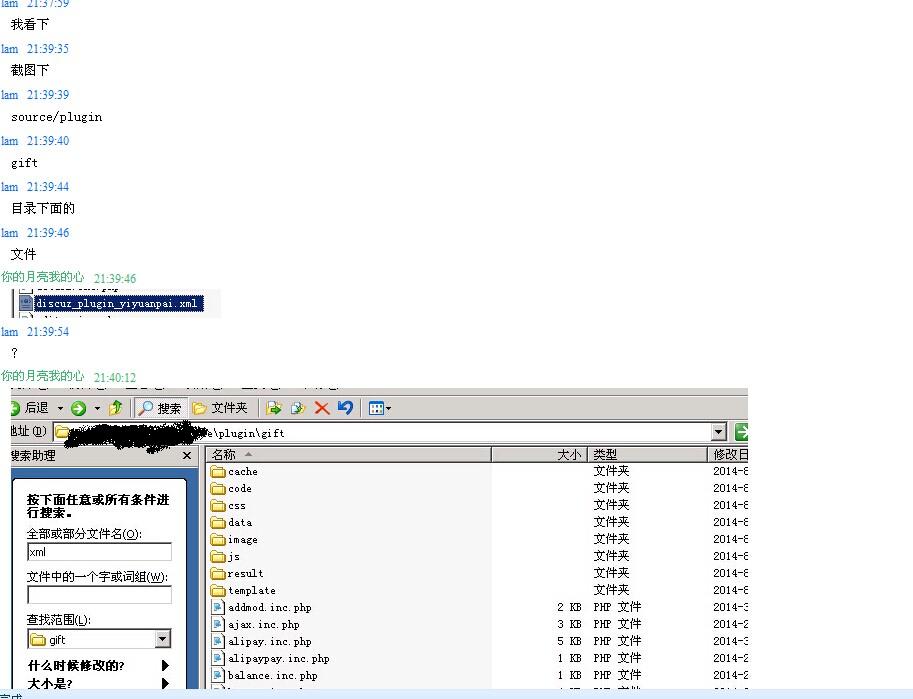Click the PHP 文件 type of ajax.inc.php
The image size is (913, 699).
[x=617, y=624]
